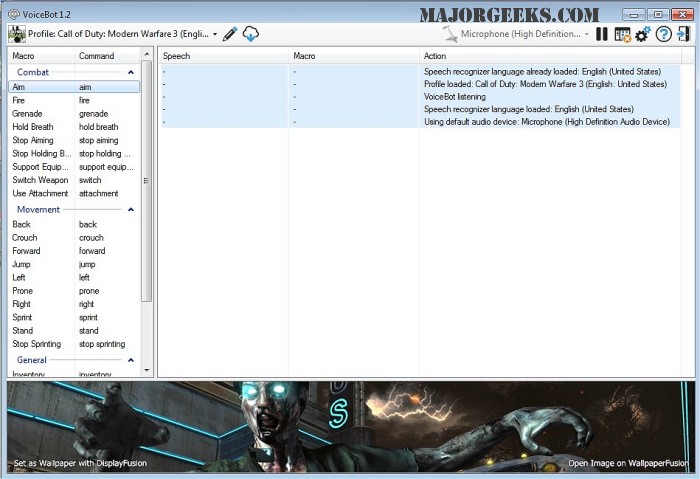Select the Stop Sprinting macro

coord(74,344)
